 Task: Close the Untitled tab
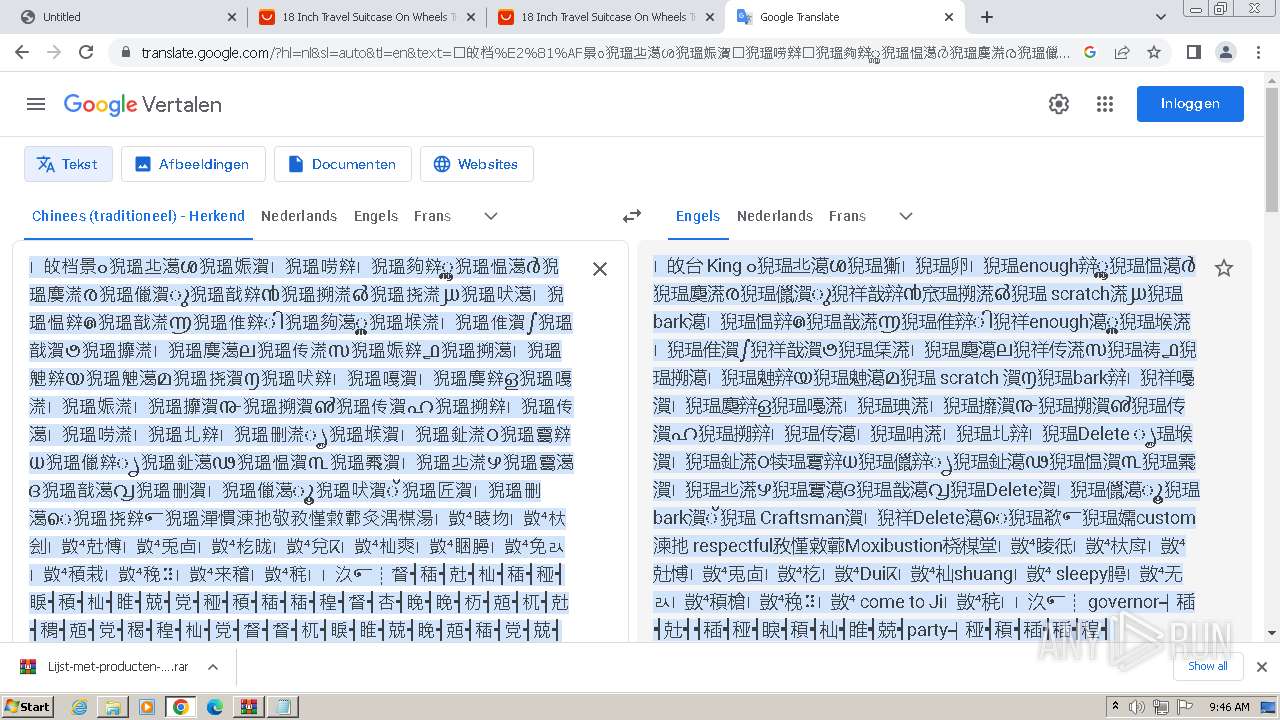point(232,17)
